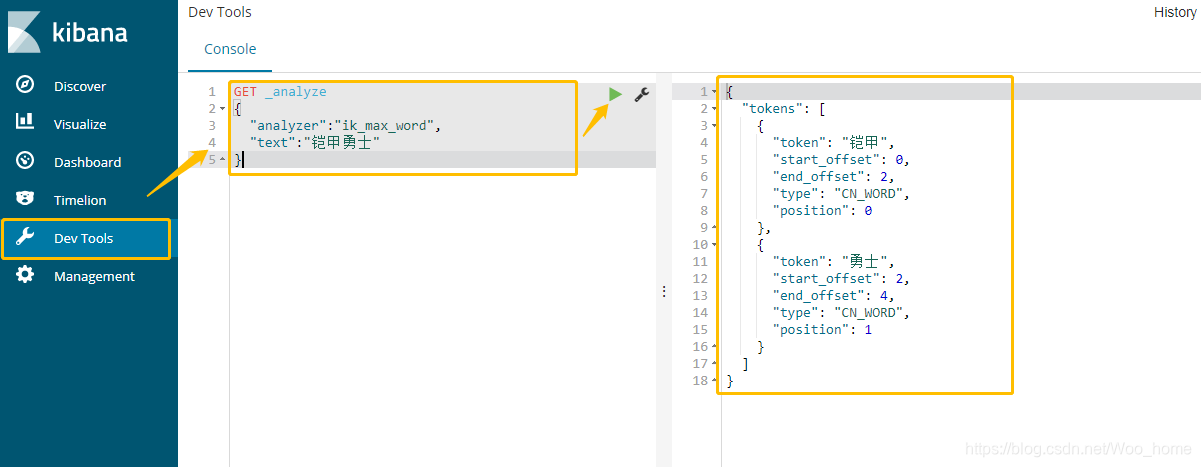
Task: Click "end_offset": 2 line
Action: click(833, 176)
